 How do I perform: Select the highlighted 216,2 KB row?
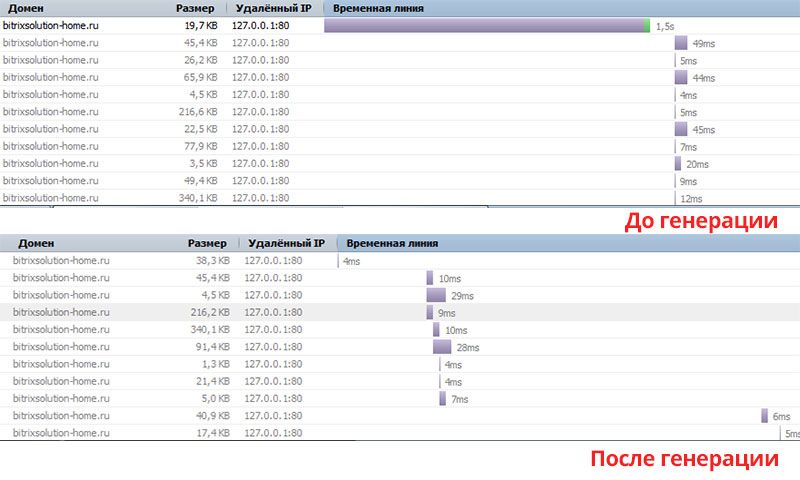pyautogui.click(x=400, y=312)
